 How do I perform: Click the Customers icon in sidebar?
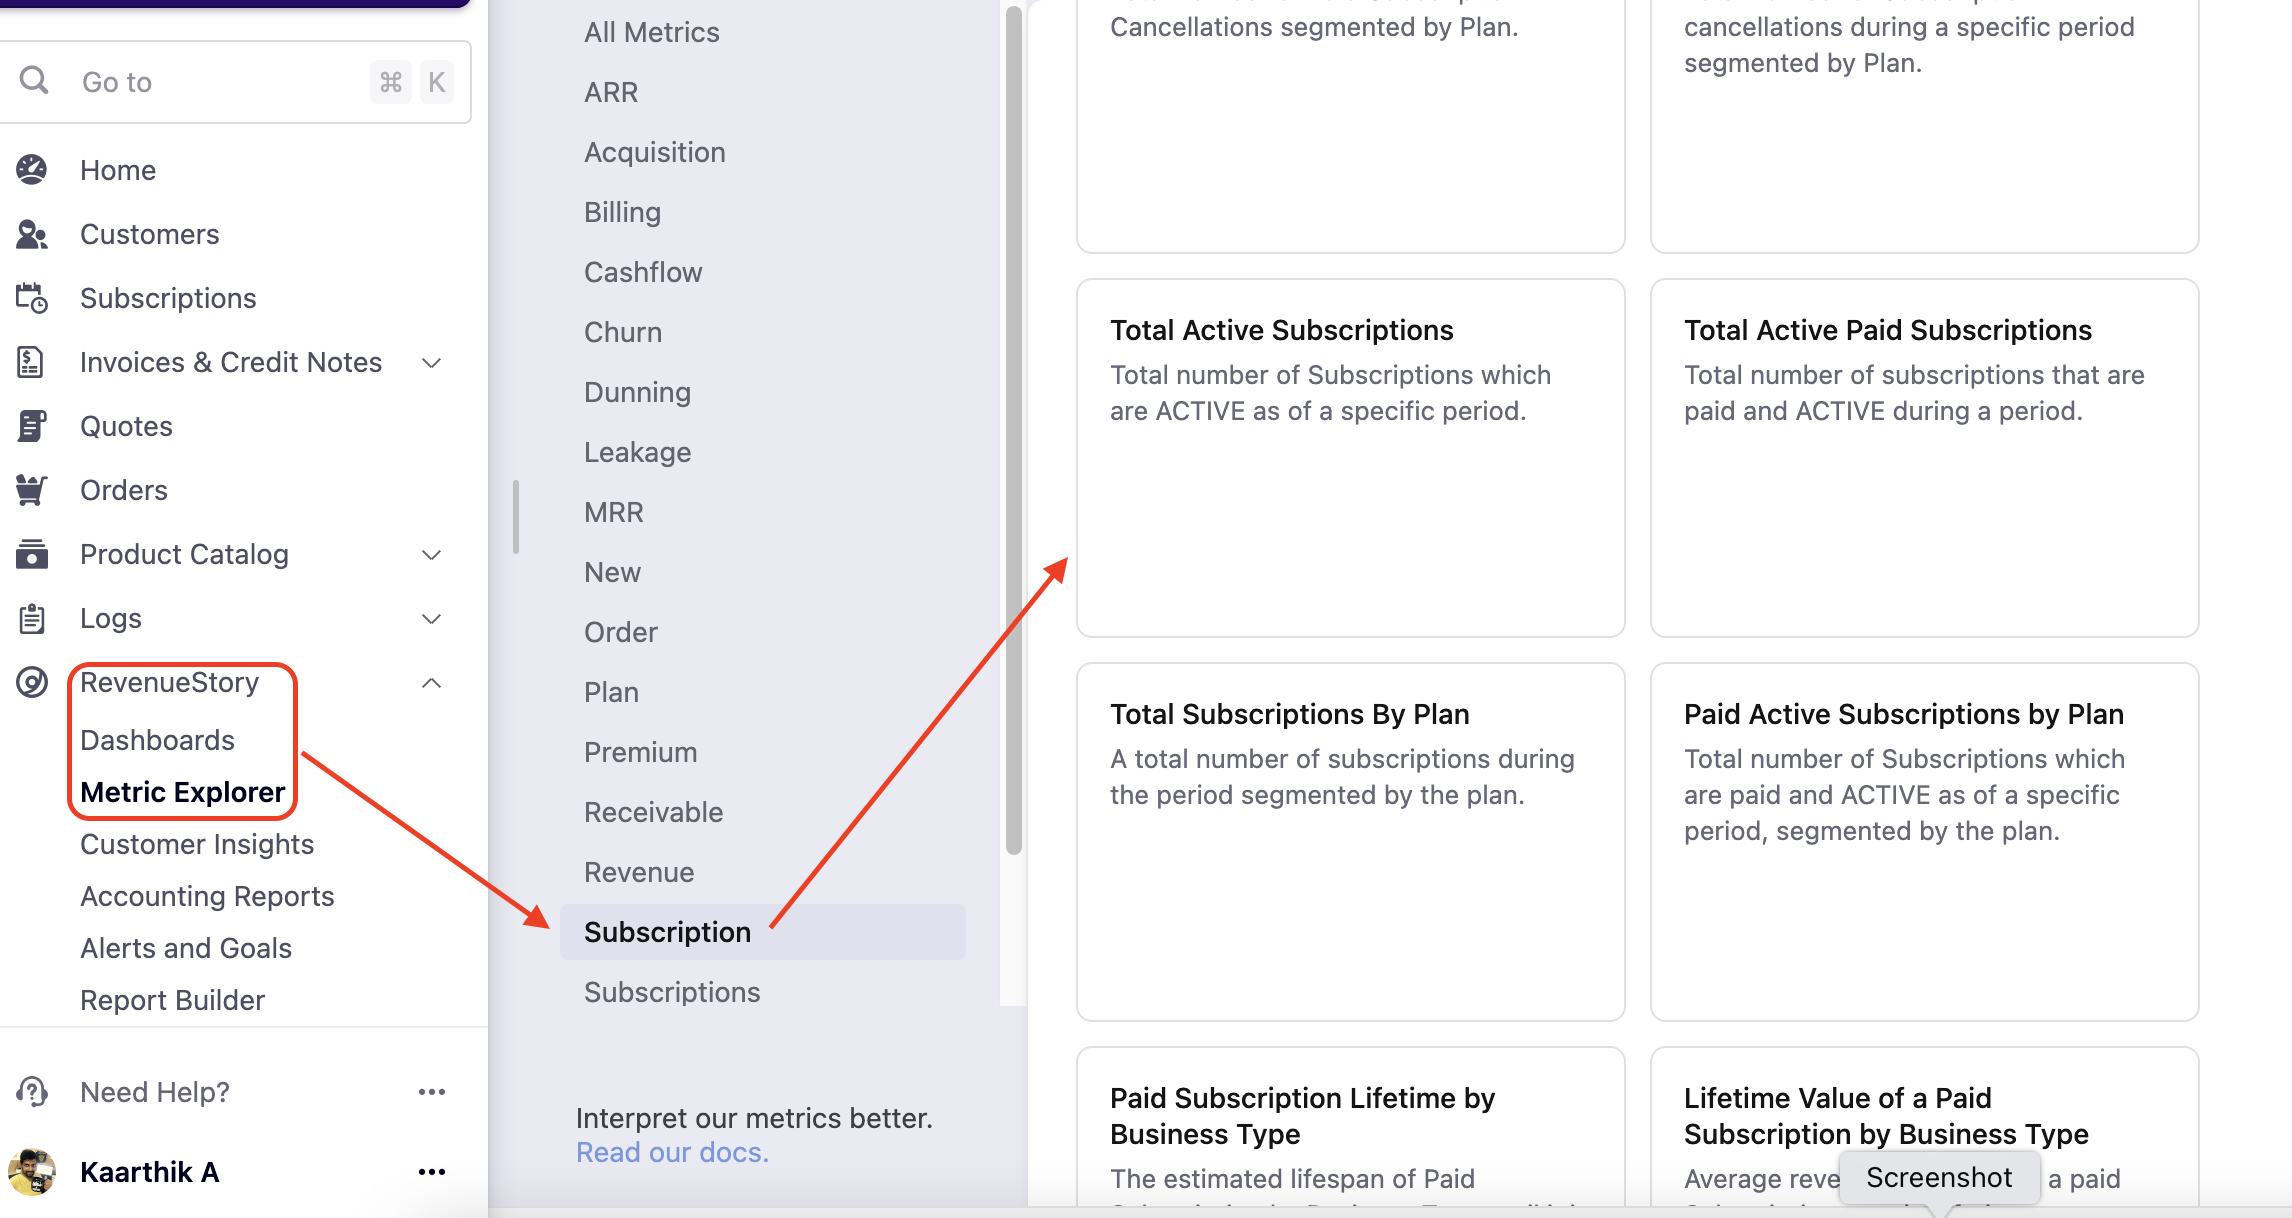[32, 234]
